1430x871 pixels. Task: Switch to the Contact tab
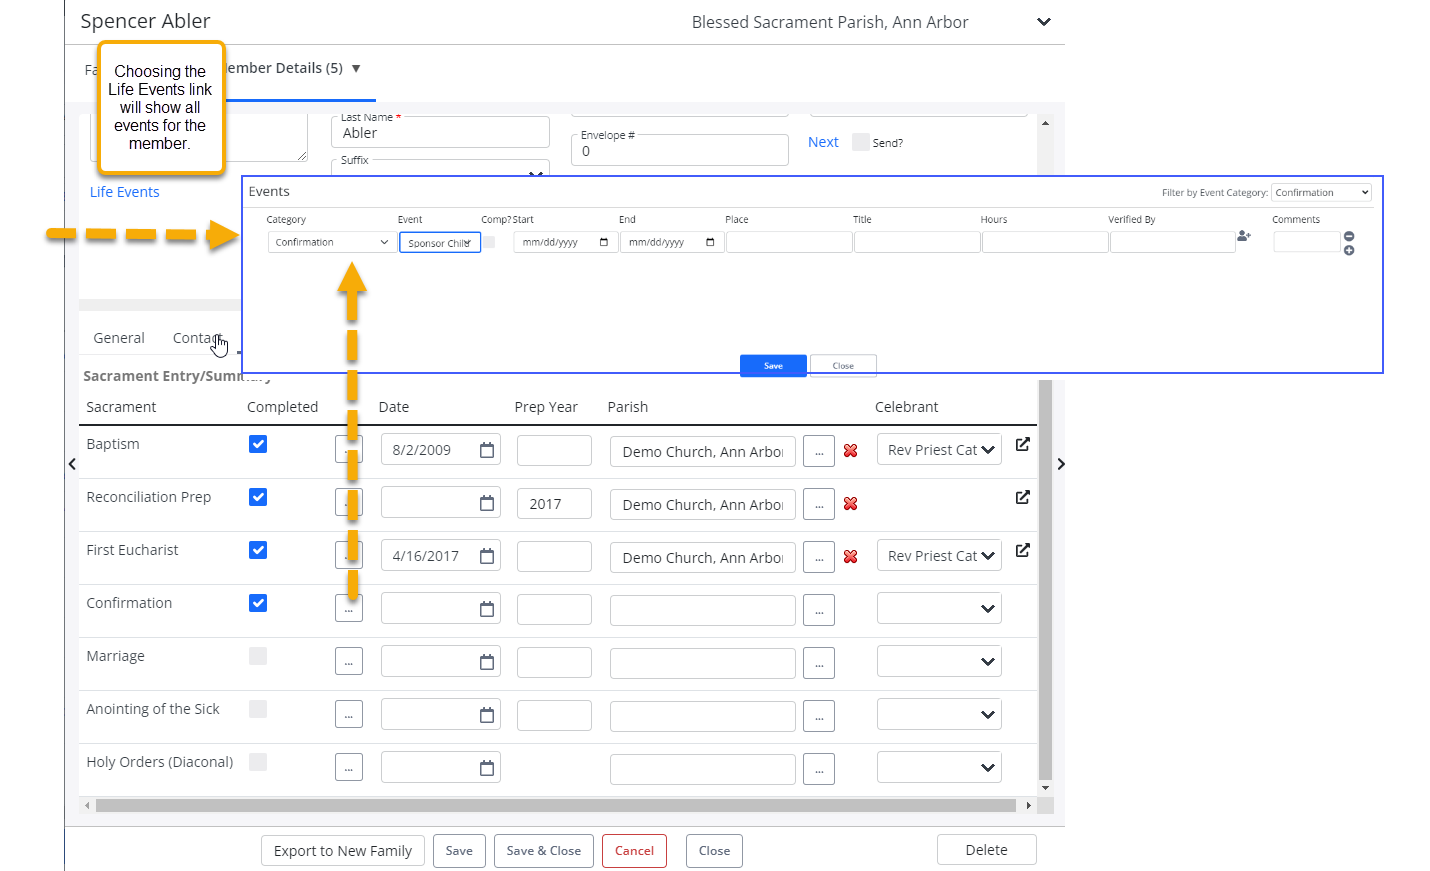tap(197, 338)
